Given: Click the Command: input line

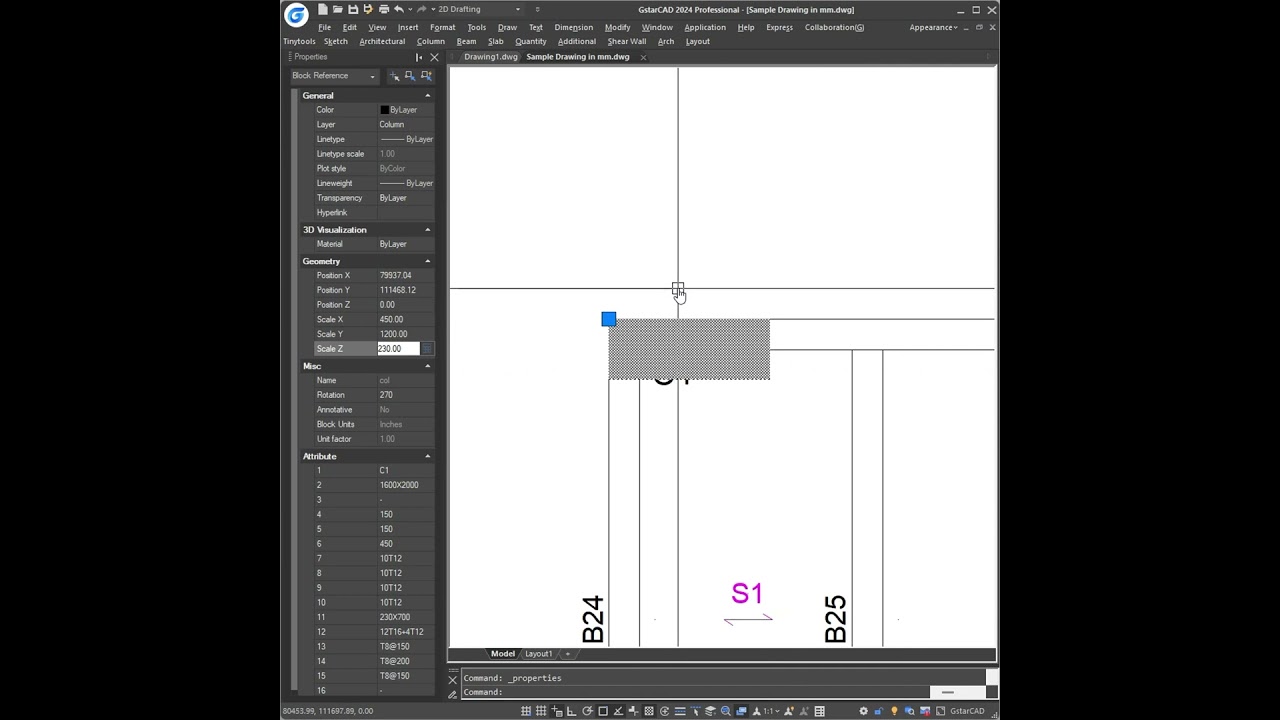Looking at the screenshot, I should click(695, 692).
